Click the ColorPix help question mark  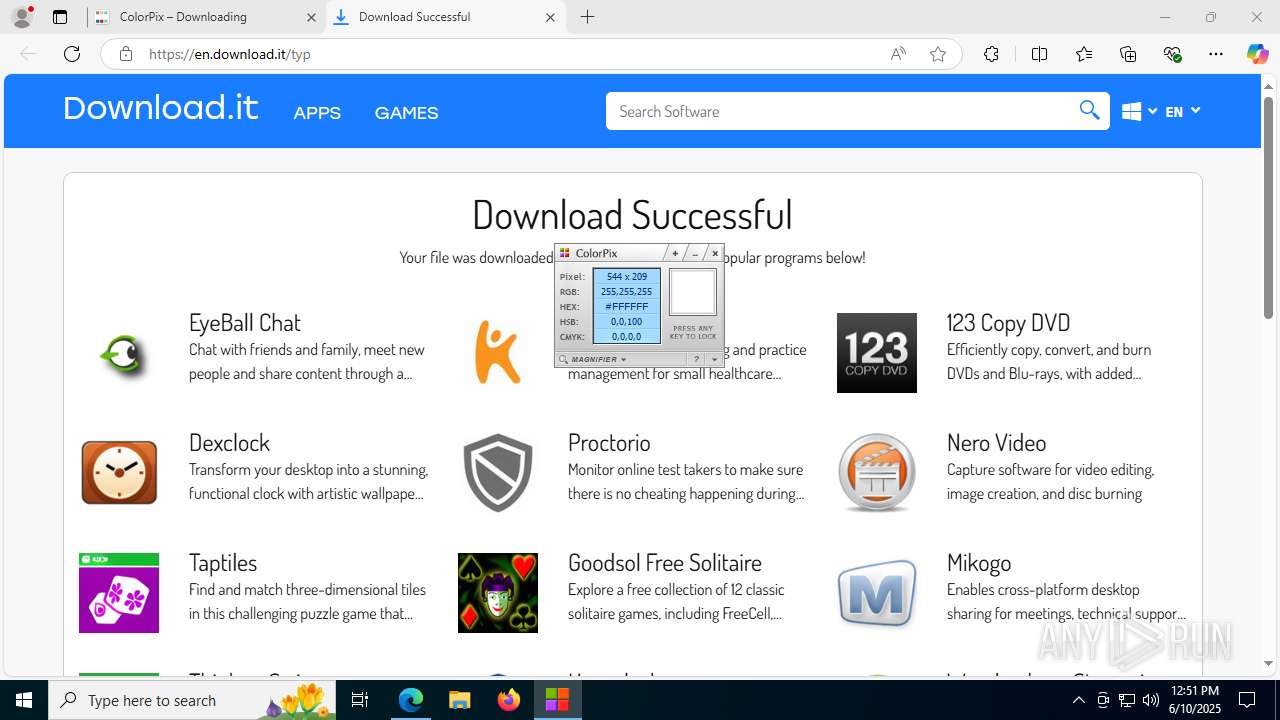696,359
